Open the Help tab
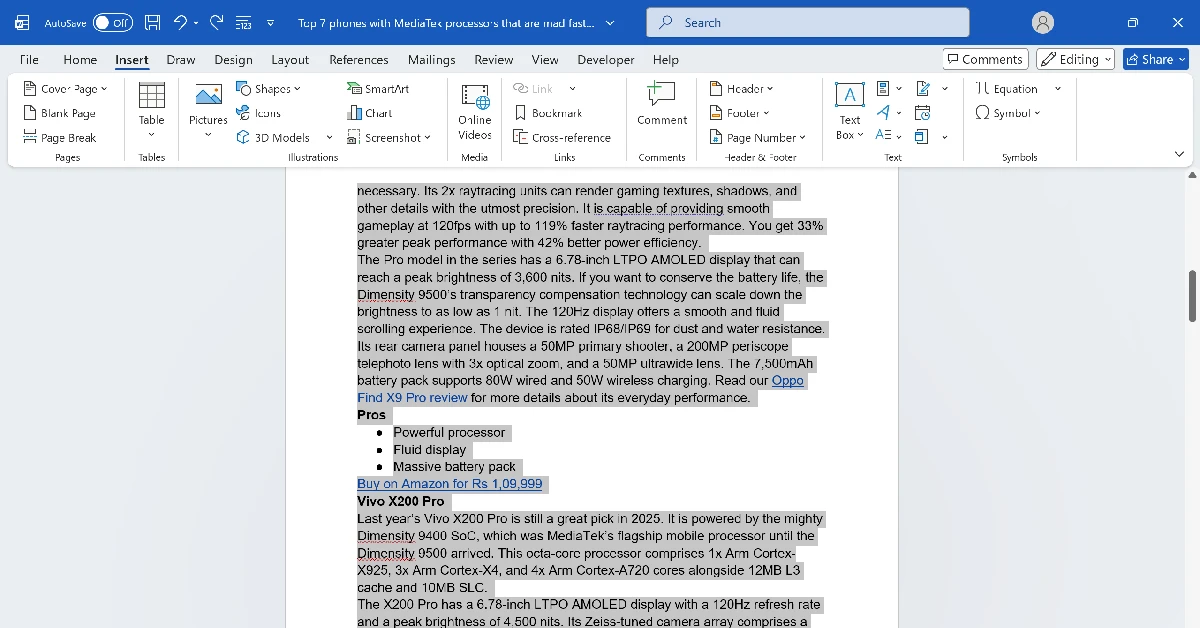This screenshot has width=1200, height=628. coord(666,59)
